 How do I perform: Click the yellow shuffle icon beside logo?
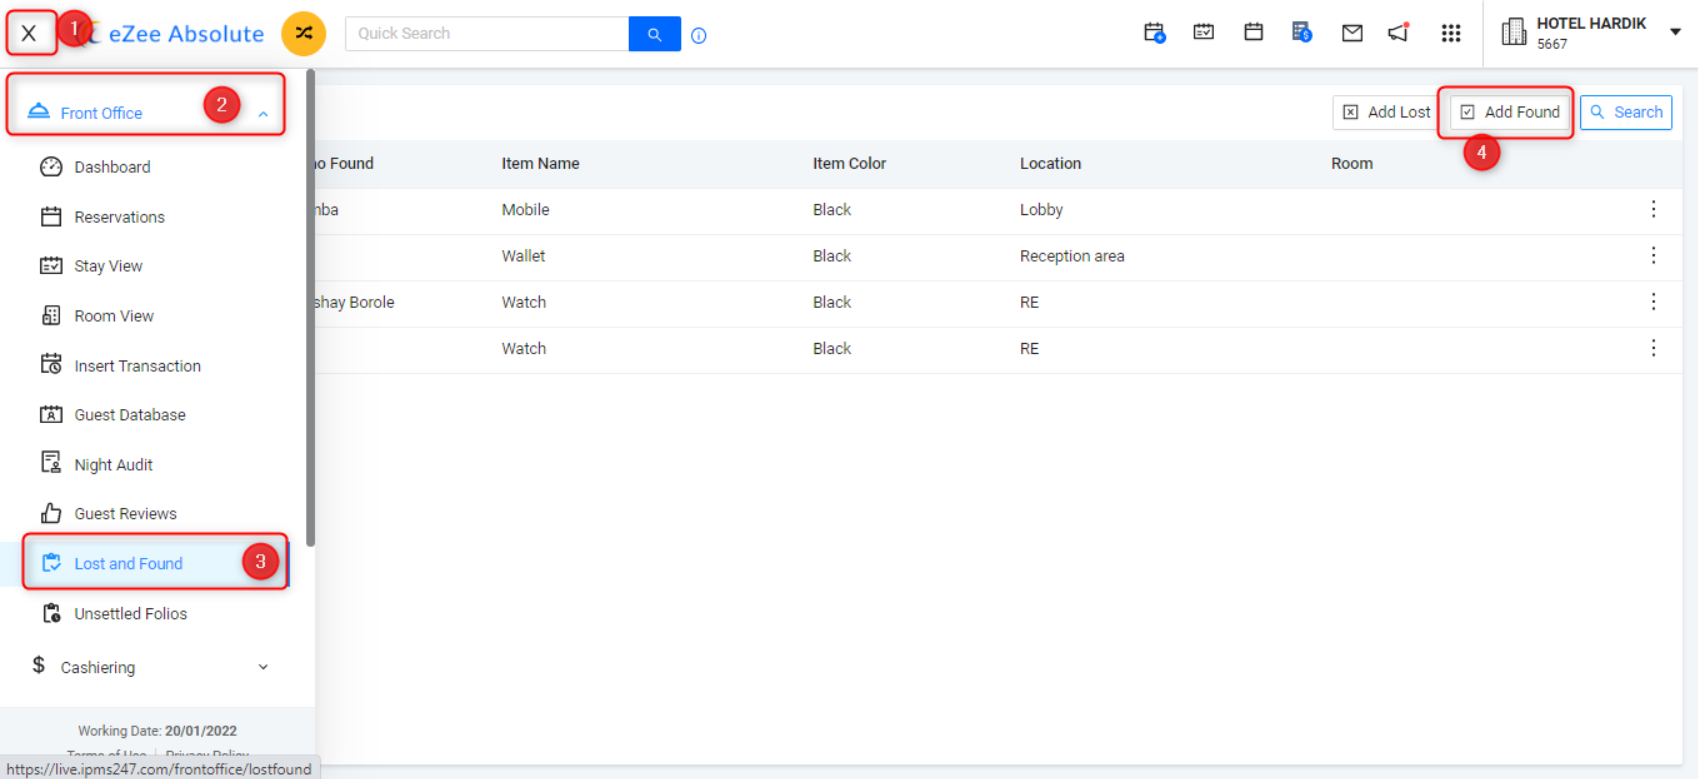click(x=303, y=34)
